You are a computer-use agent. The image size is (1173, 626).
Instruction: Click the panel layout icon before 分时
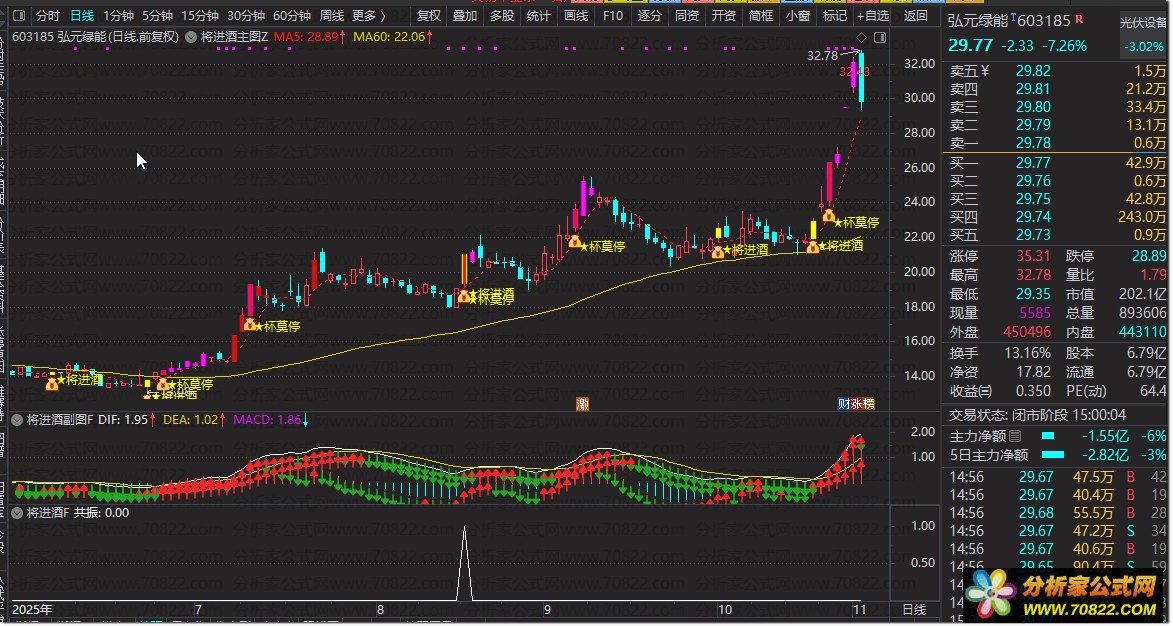pos(19,15)
